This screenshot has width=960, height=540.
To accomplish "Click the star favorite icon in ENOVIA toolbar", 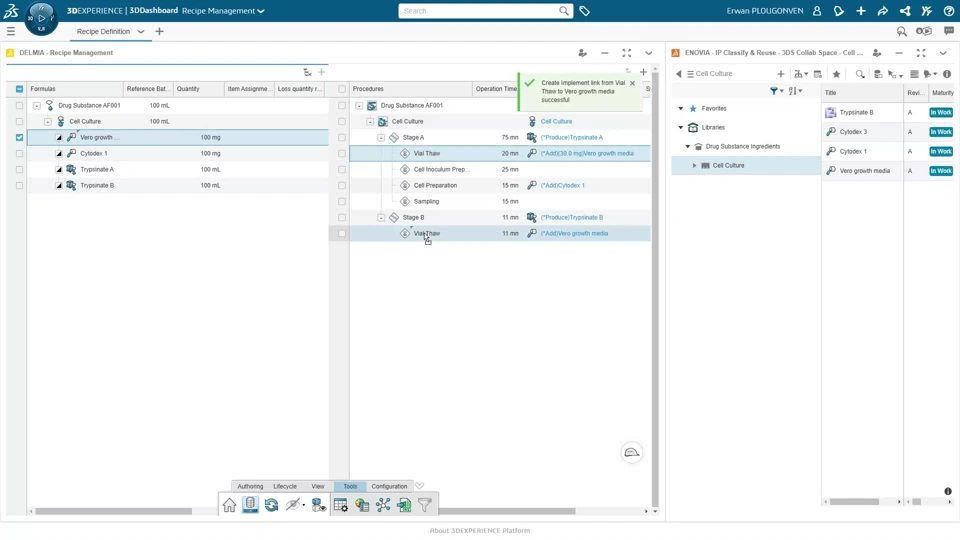I will [836, 74].
